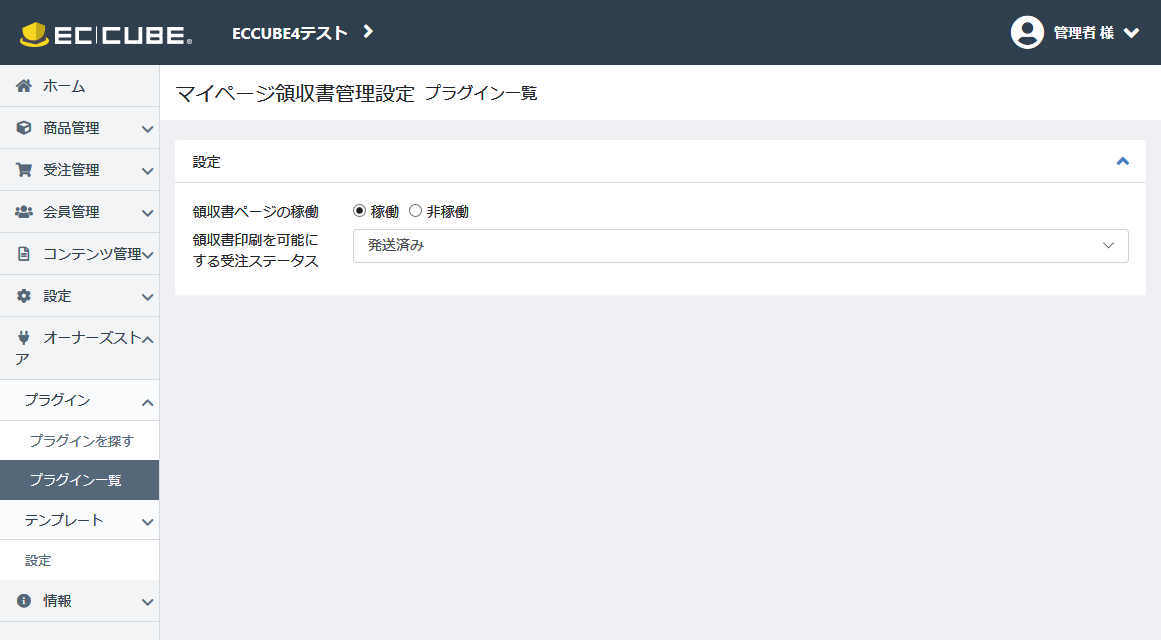
Task: Collapse the 設定 panel using the chevron
Action: pyautogui.click(x=1122, y=161)
